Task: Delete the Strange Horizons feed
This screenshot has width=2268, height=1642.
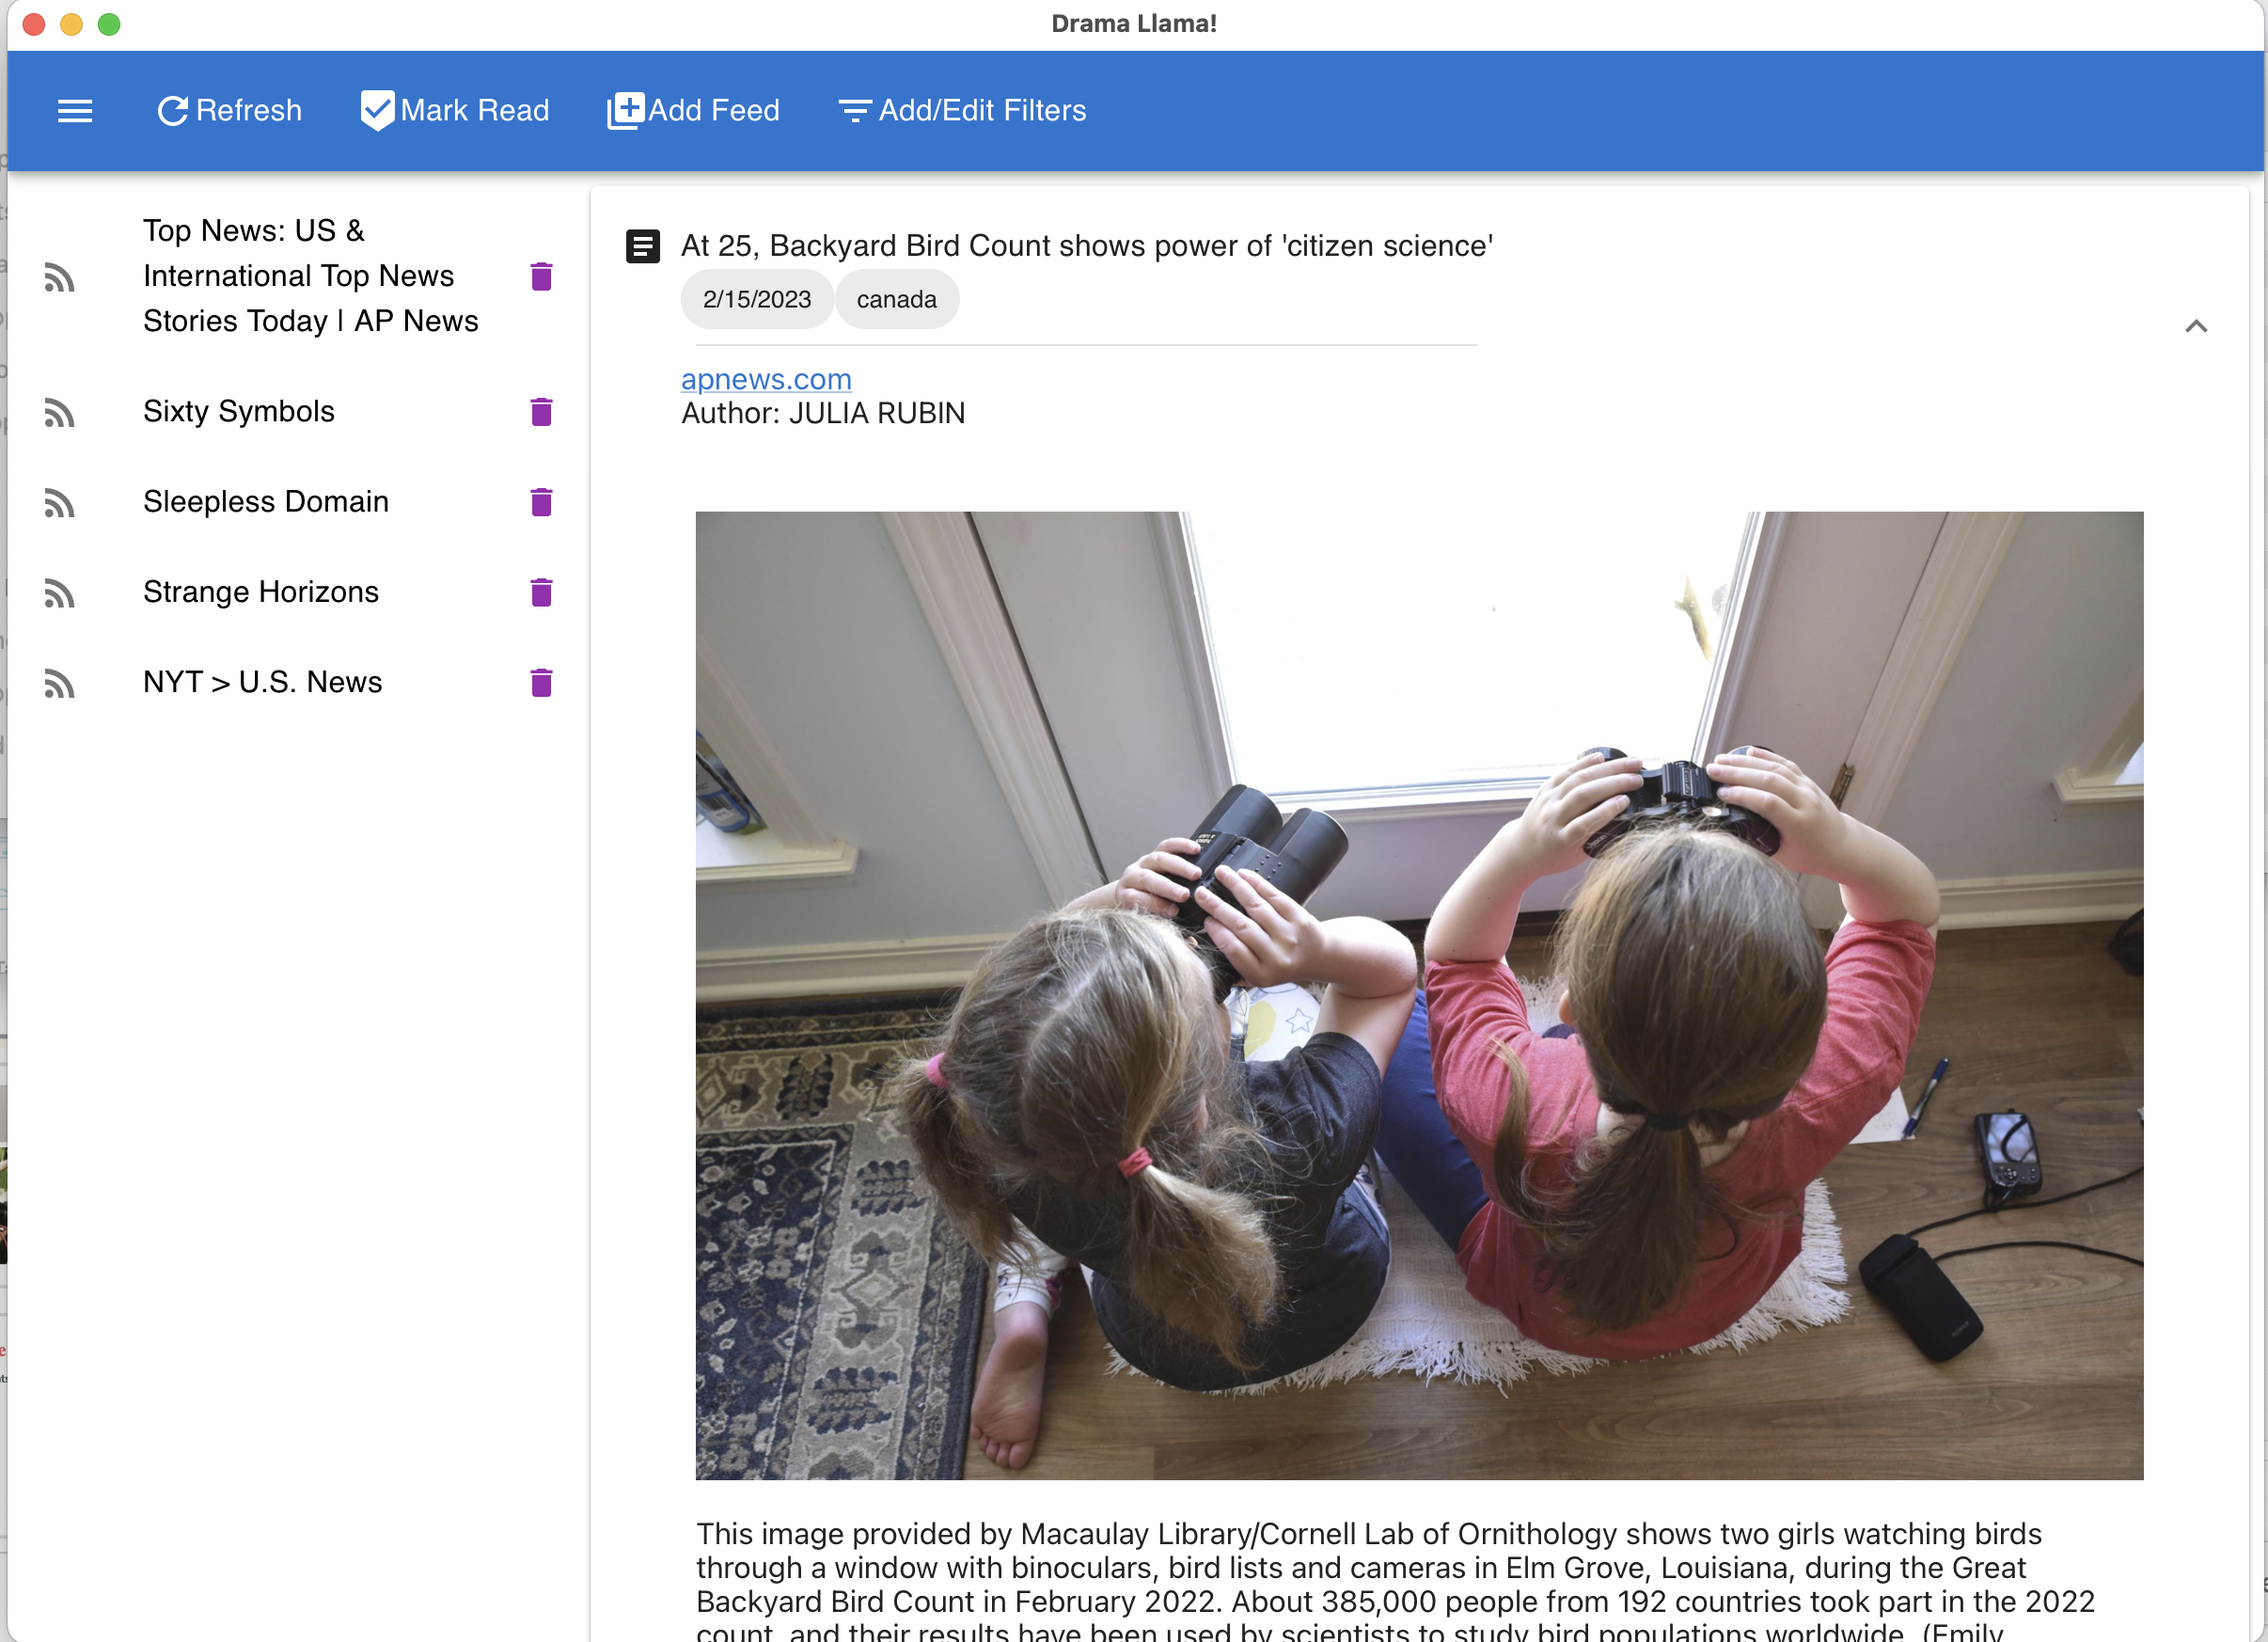Action: pyautogui.click(x=541, y=592)
